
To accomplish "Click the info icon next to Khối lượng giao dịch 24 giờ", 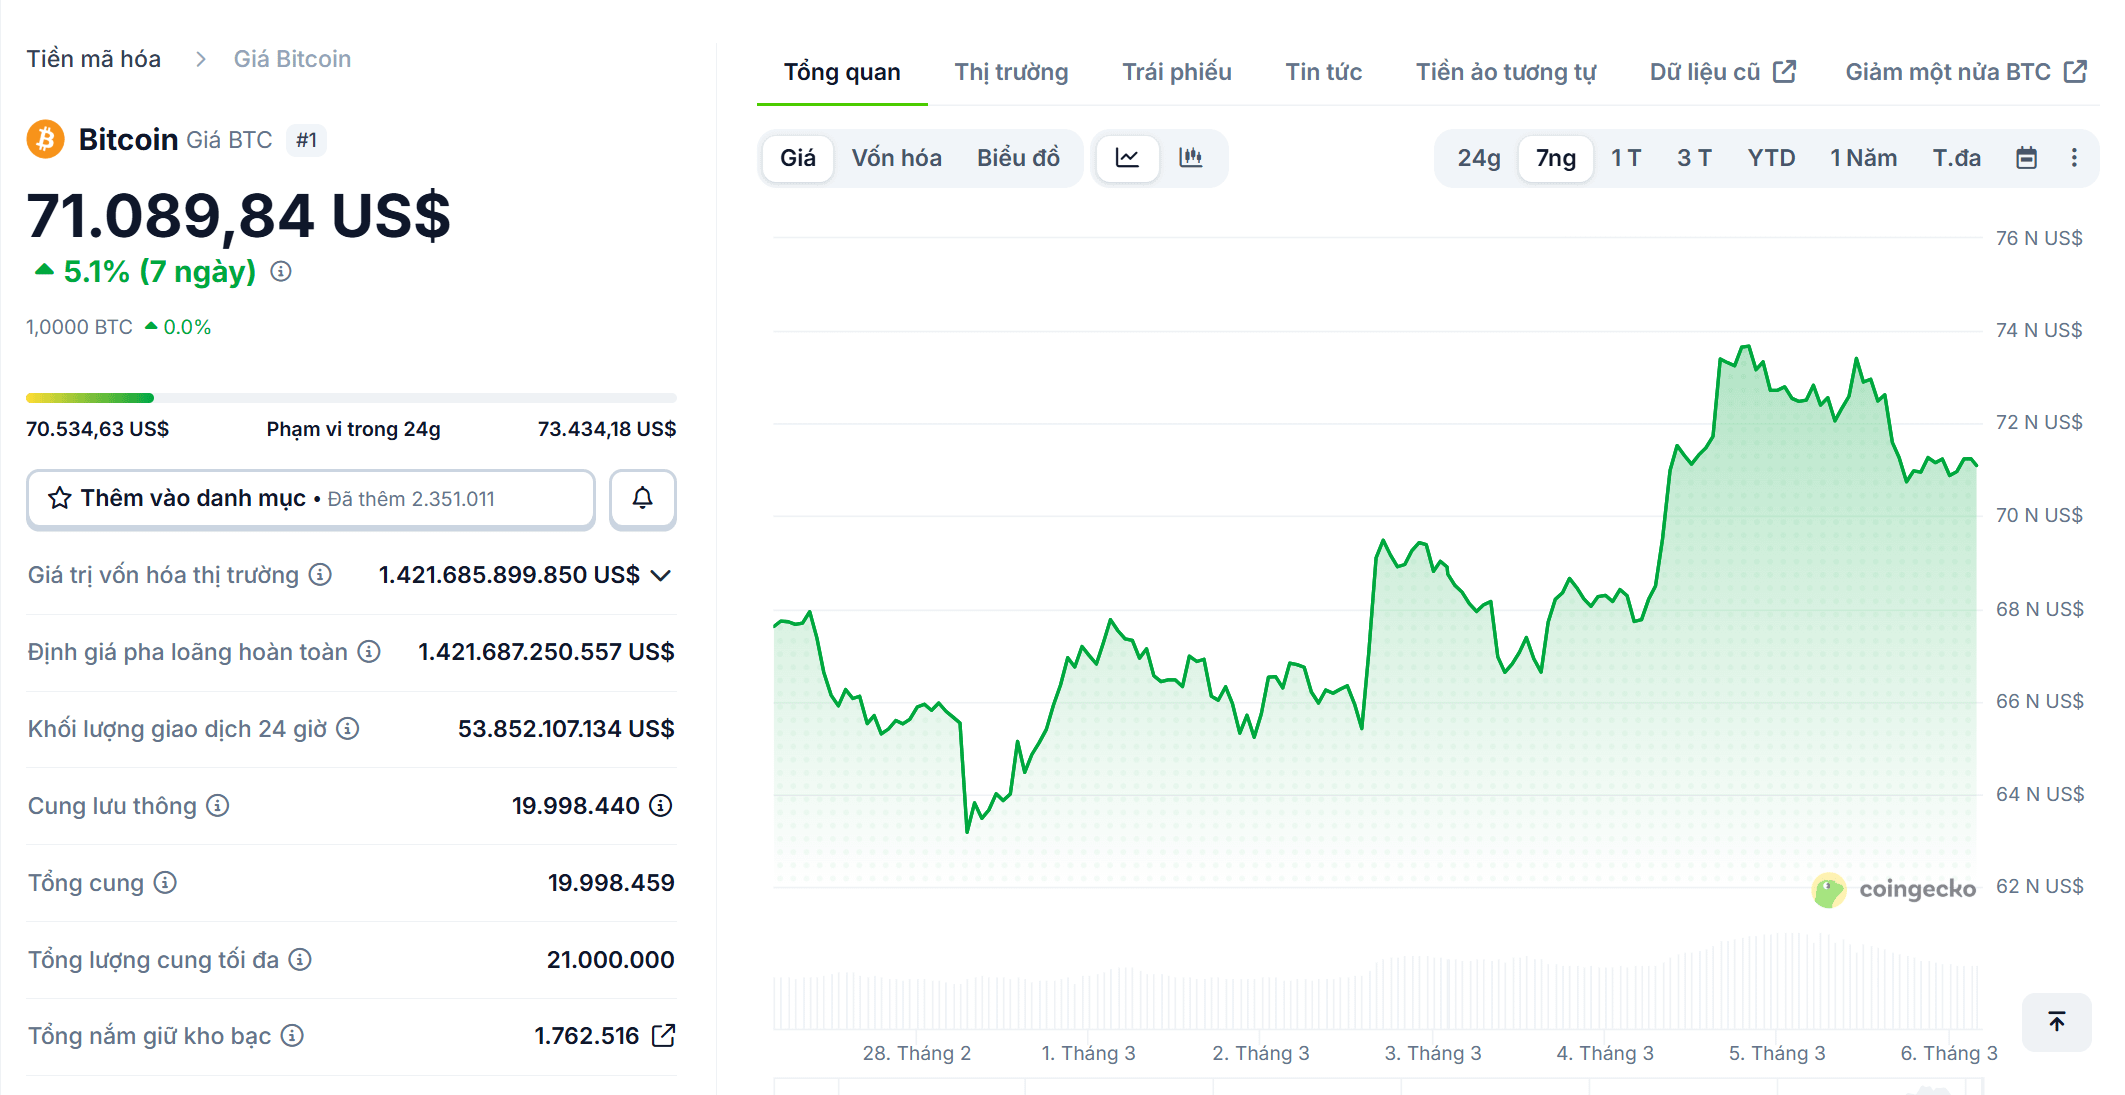I will pos(345,729).
